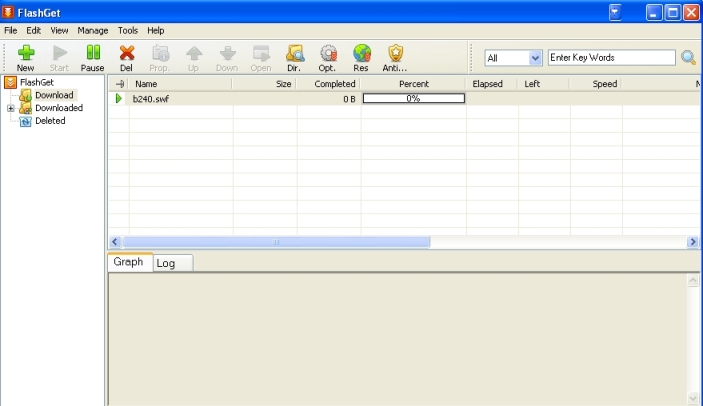703x406 pixels.
Task: Sort by the Left column header
Action: pyautogui.click(x=543, y=84)
